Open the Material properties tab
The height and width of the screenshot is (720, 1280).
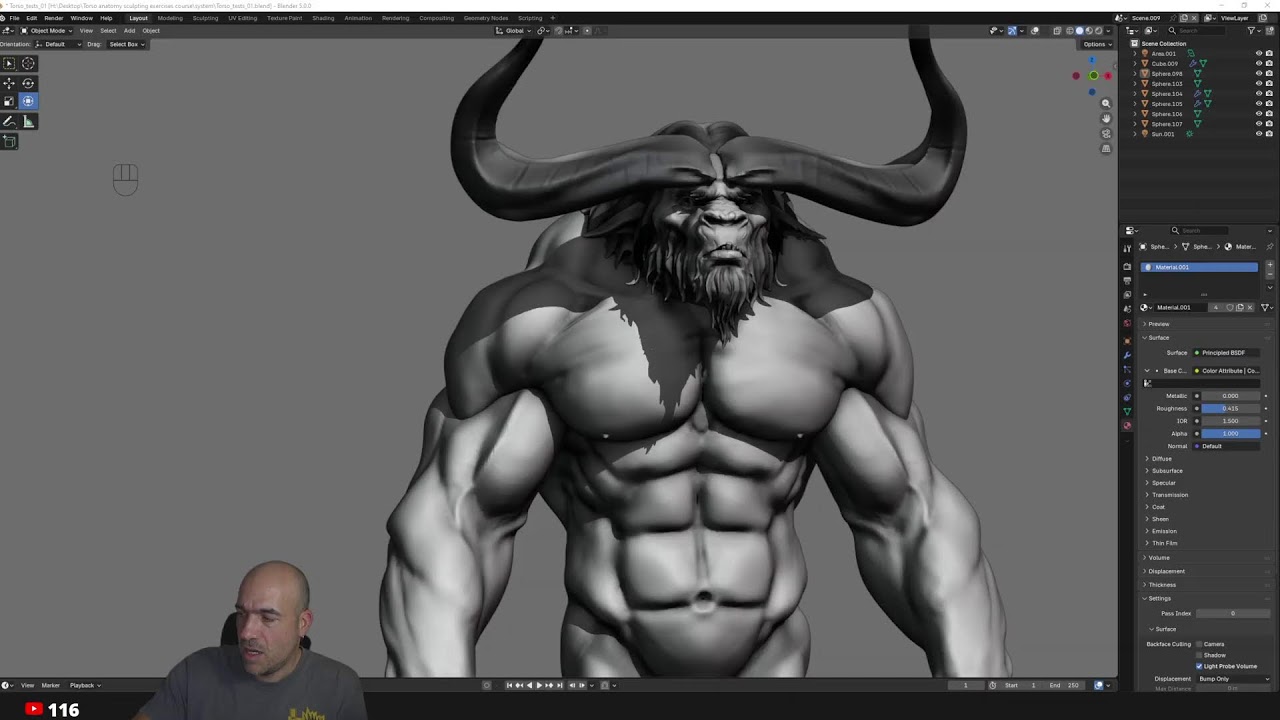1127,426
